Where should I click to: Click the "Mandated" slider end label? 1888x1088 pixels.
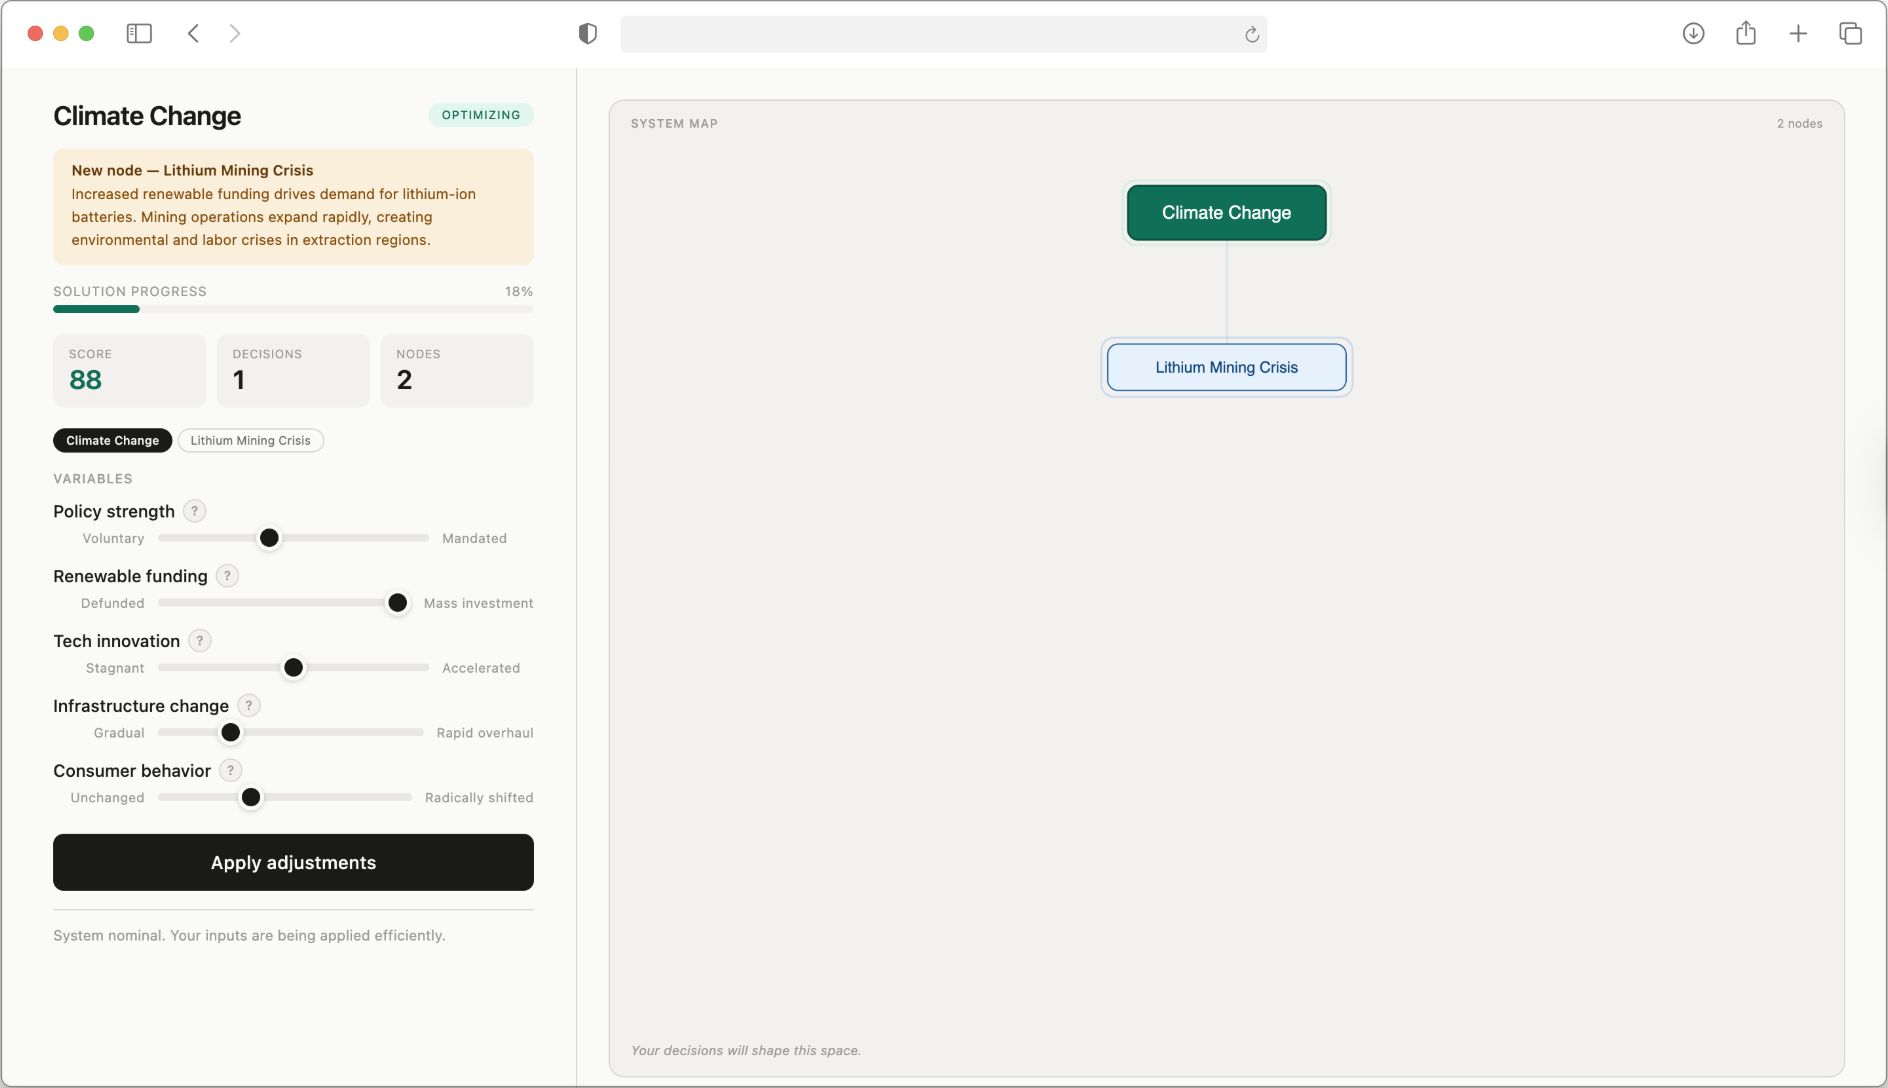click(x=475, y=538)
